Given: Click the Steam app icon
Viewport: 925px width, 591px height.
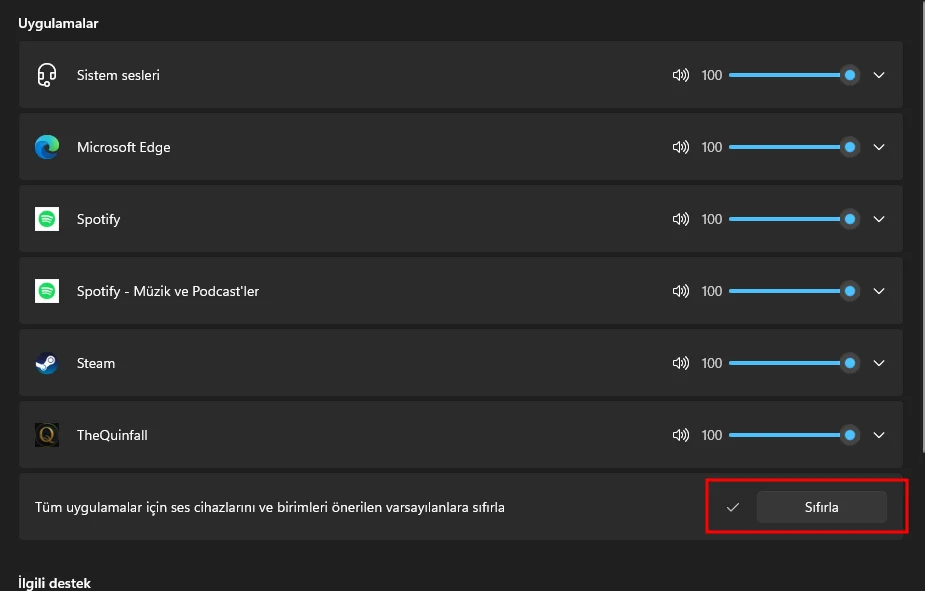Looking at the screenshot, I should pos(47,363).
